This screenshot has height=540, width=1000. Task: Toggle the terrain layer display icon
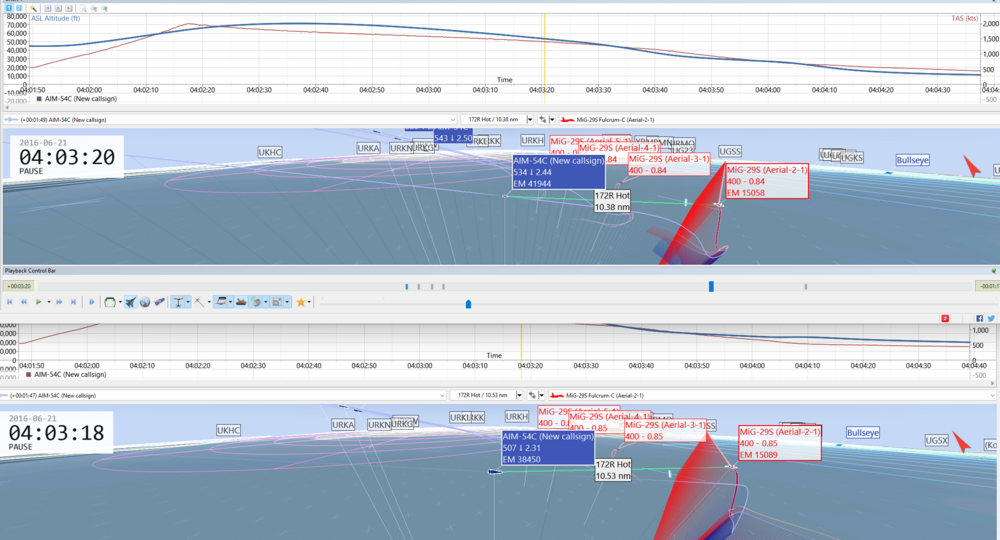coord(221,302)
